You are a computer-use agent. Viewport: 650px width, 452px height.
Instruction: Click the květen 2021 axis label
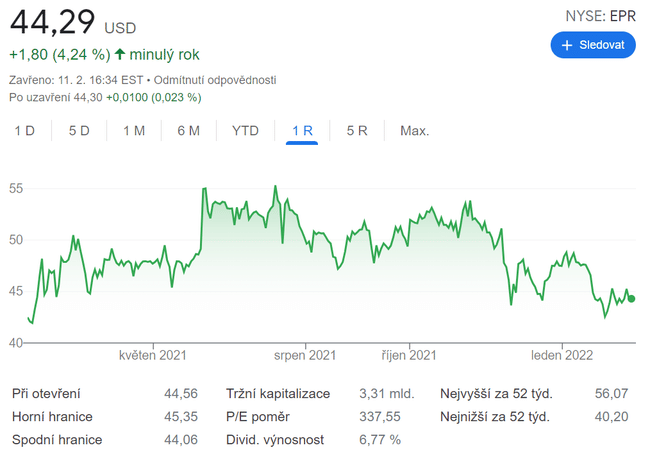(x=153, y=355)
